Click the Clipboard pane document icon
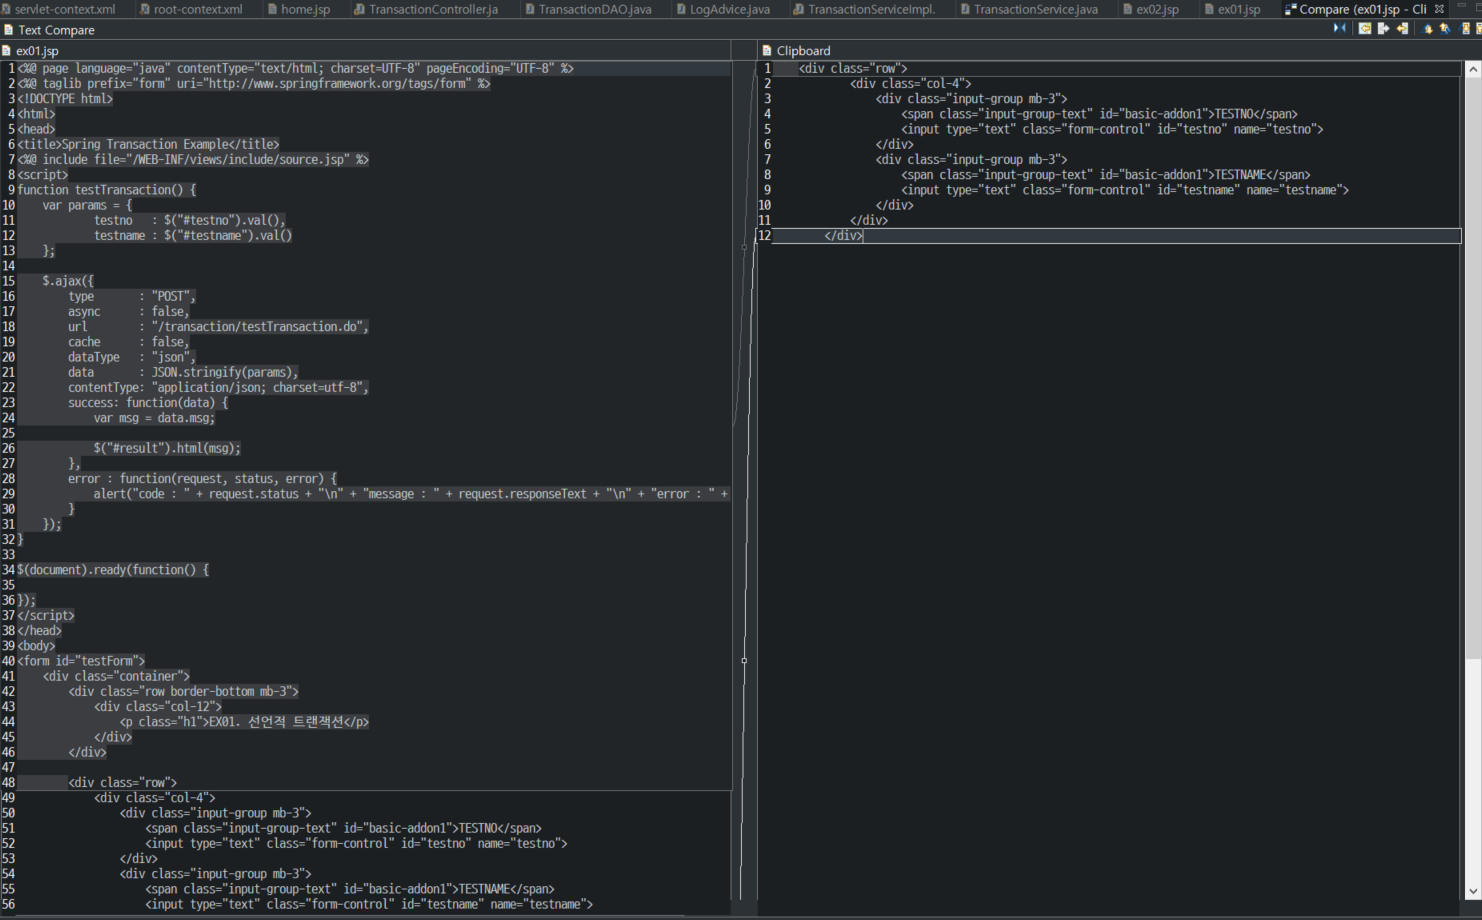Screen dimensions: 1482x920 click(x=767, y=50)
